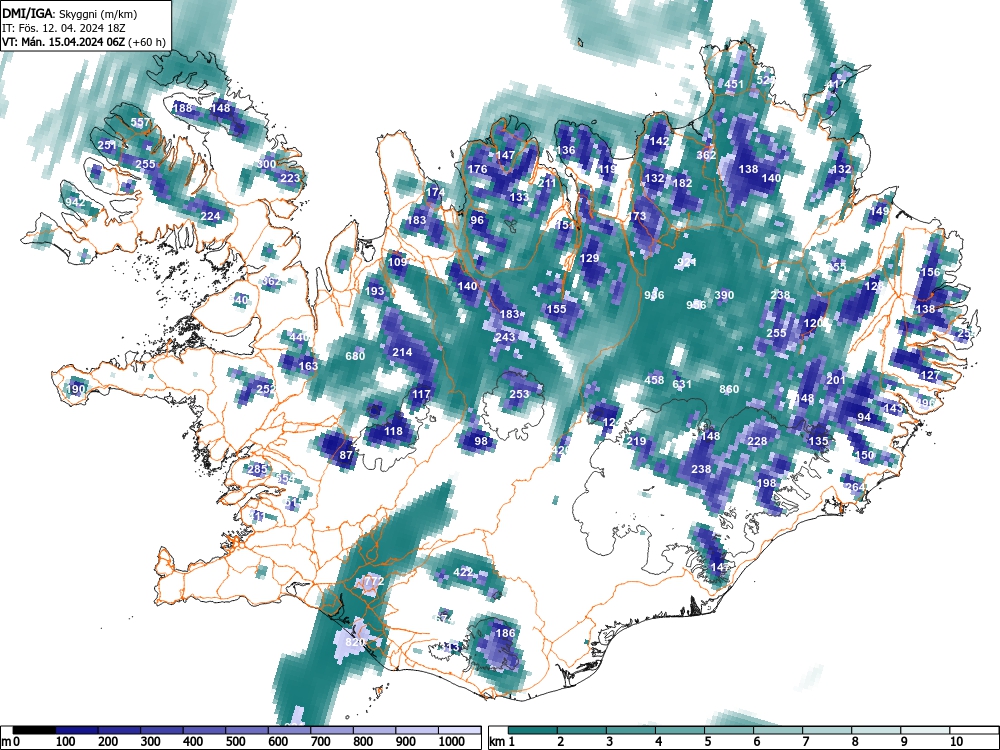The height and width of the screenshot is (750, 1000).
Task: Select the map value '176'
Action: (477, 169)
